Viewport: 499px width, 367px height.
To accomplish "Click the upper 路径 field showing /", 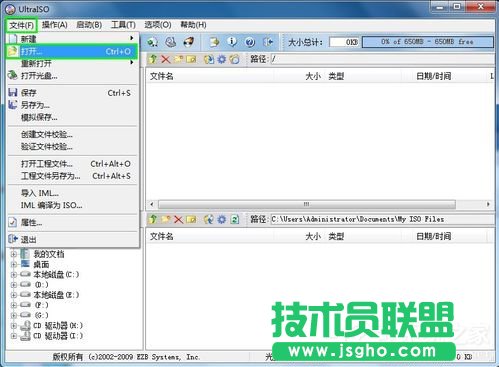I will tap(383, 59).
